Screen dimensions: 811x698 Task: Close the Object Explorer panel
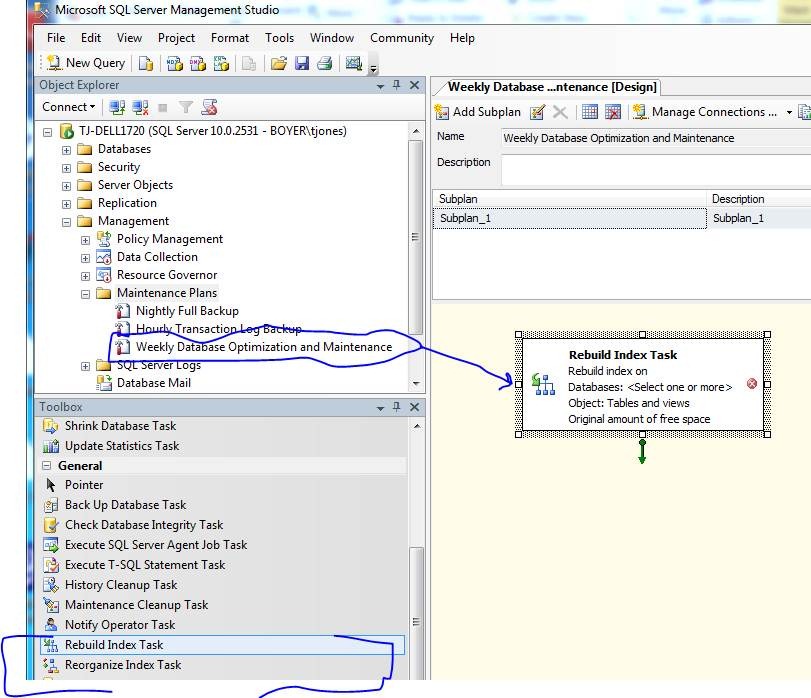(414, 85)
